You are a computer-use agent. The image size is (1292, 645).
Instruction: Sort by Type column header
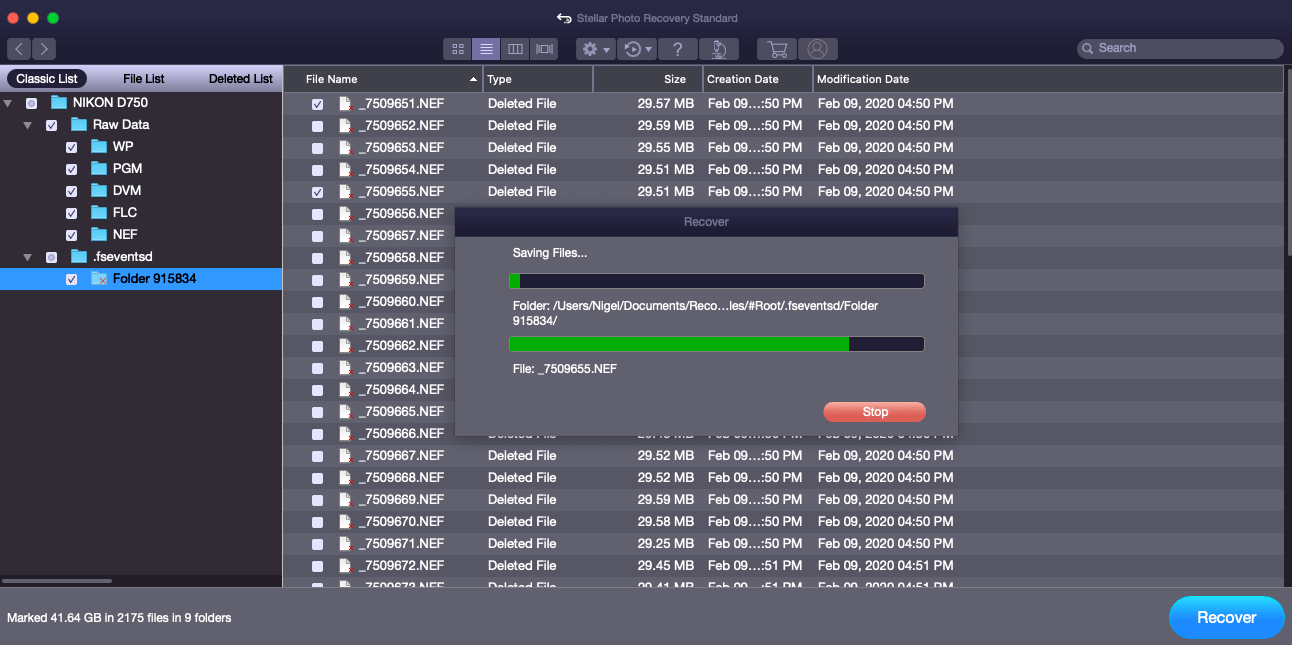[x=538, y=79]
